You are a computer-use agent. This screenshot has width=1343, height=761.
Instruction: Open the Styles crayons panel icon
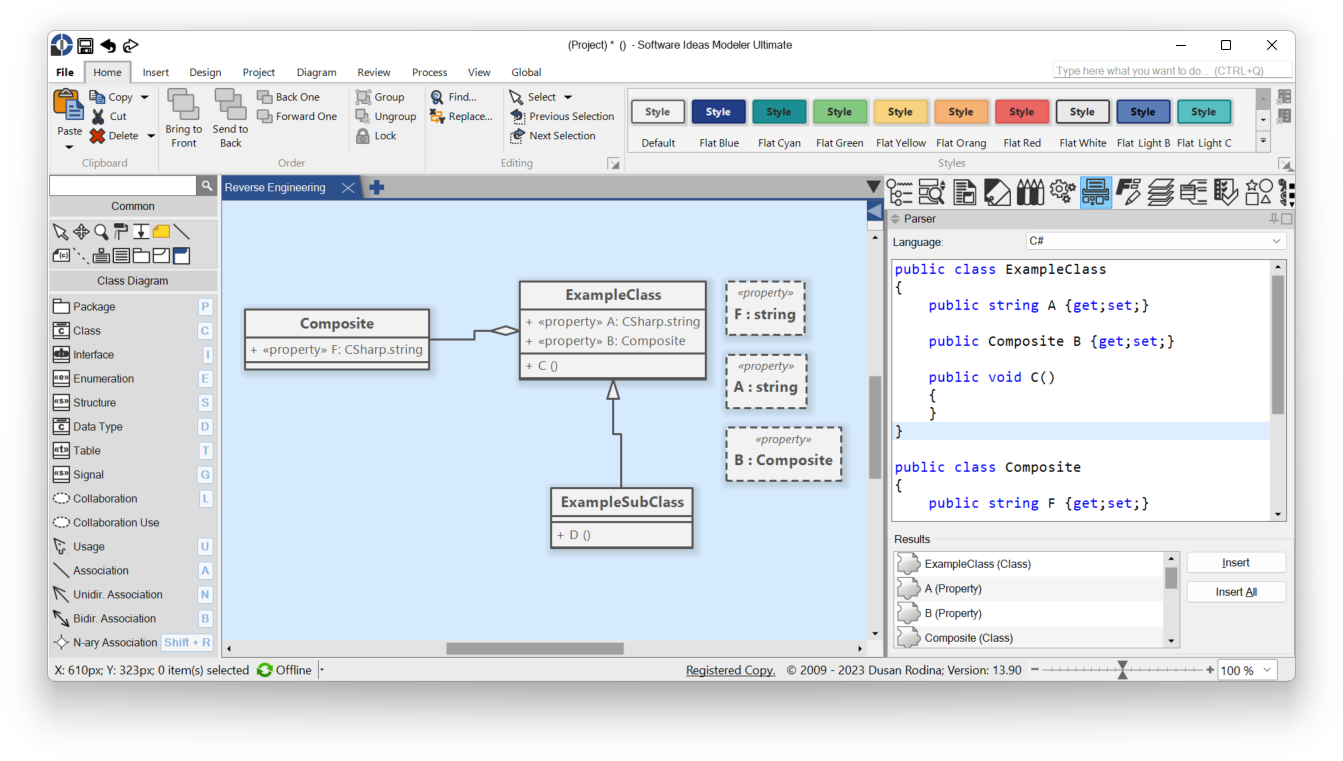tap(1031, 191)
